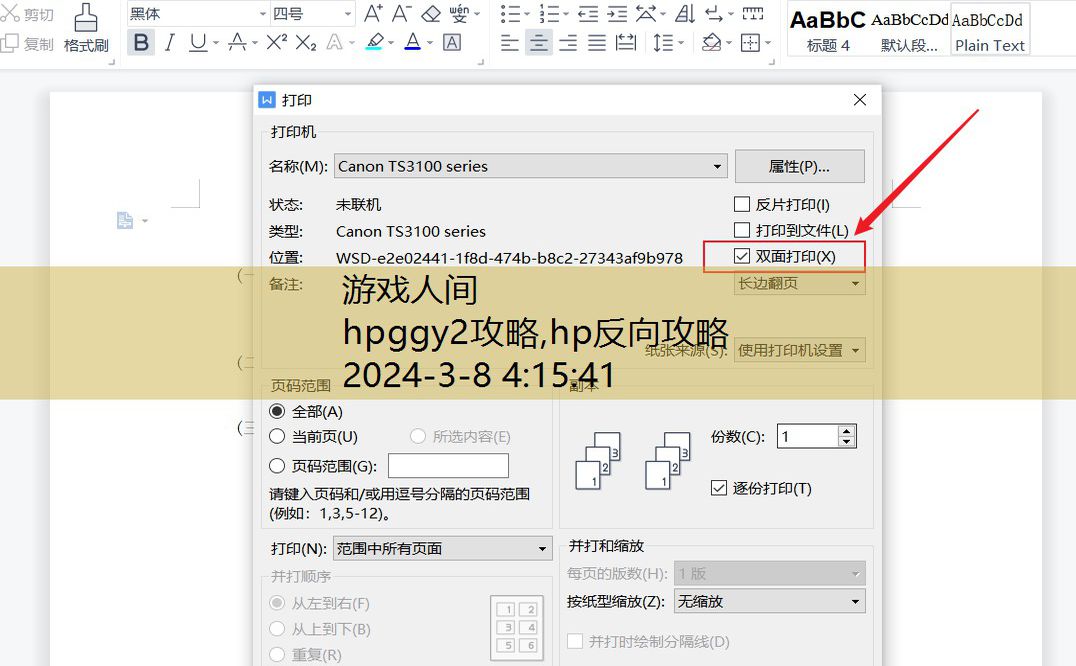Enable the 反片打印(I) checkbox
Viewport: 1076px width, 666px height.
(x=741, y=204)
